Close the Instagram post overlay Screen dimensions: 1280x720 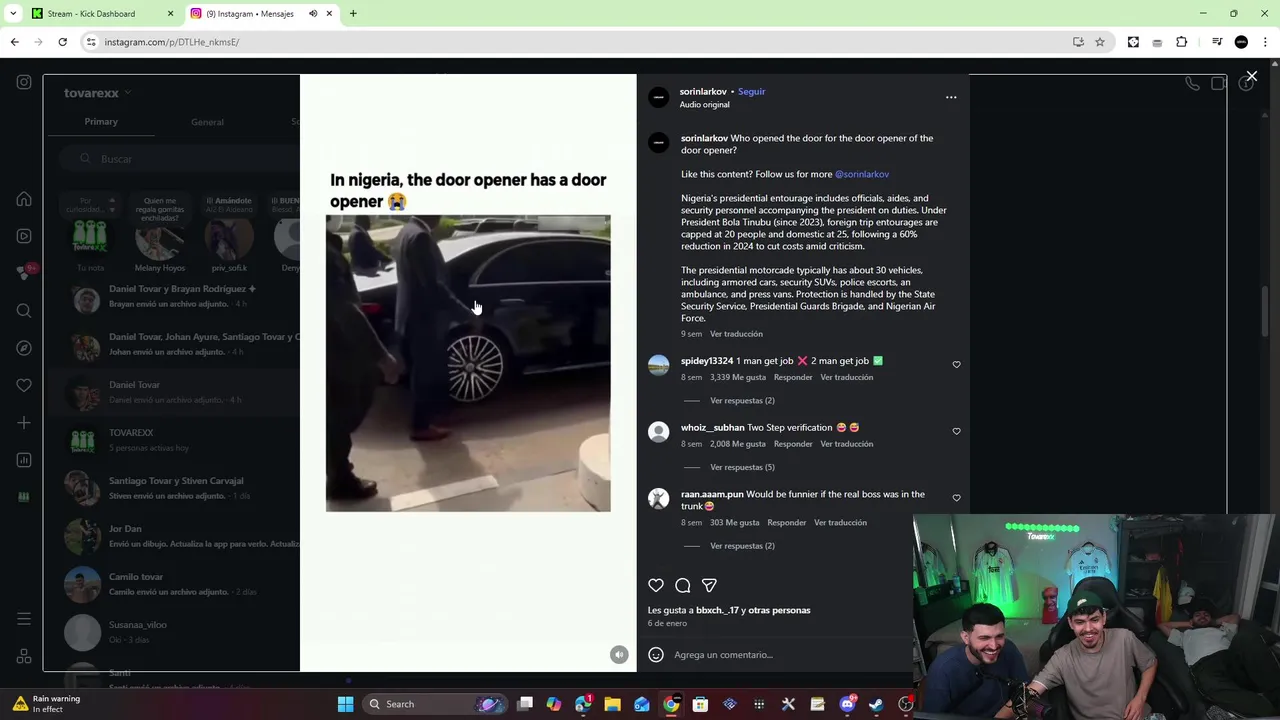[x=1251, y=76]
